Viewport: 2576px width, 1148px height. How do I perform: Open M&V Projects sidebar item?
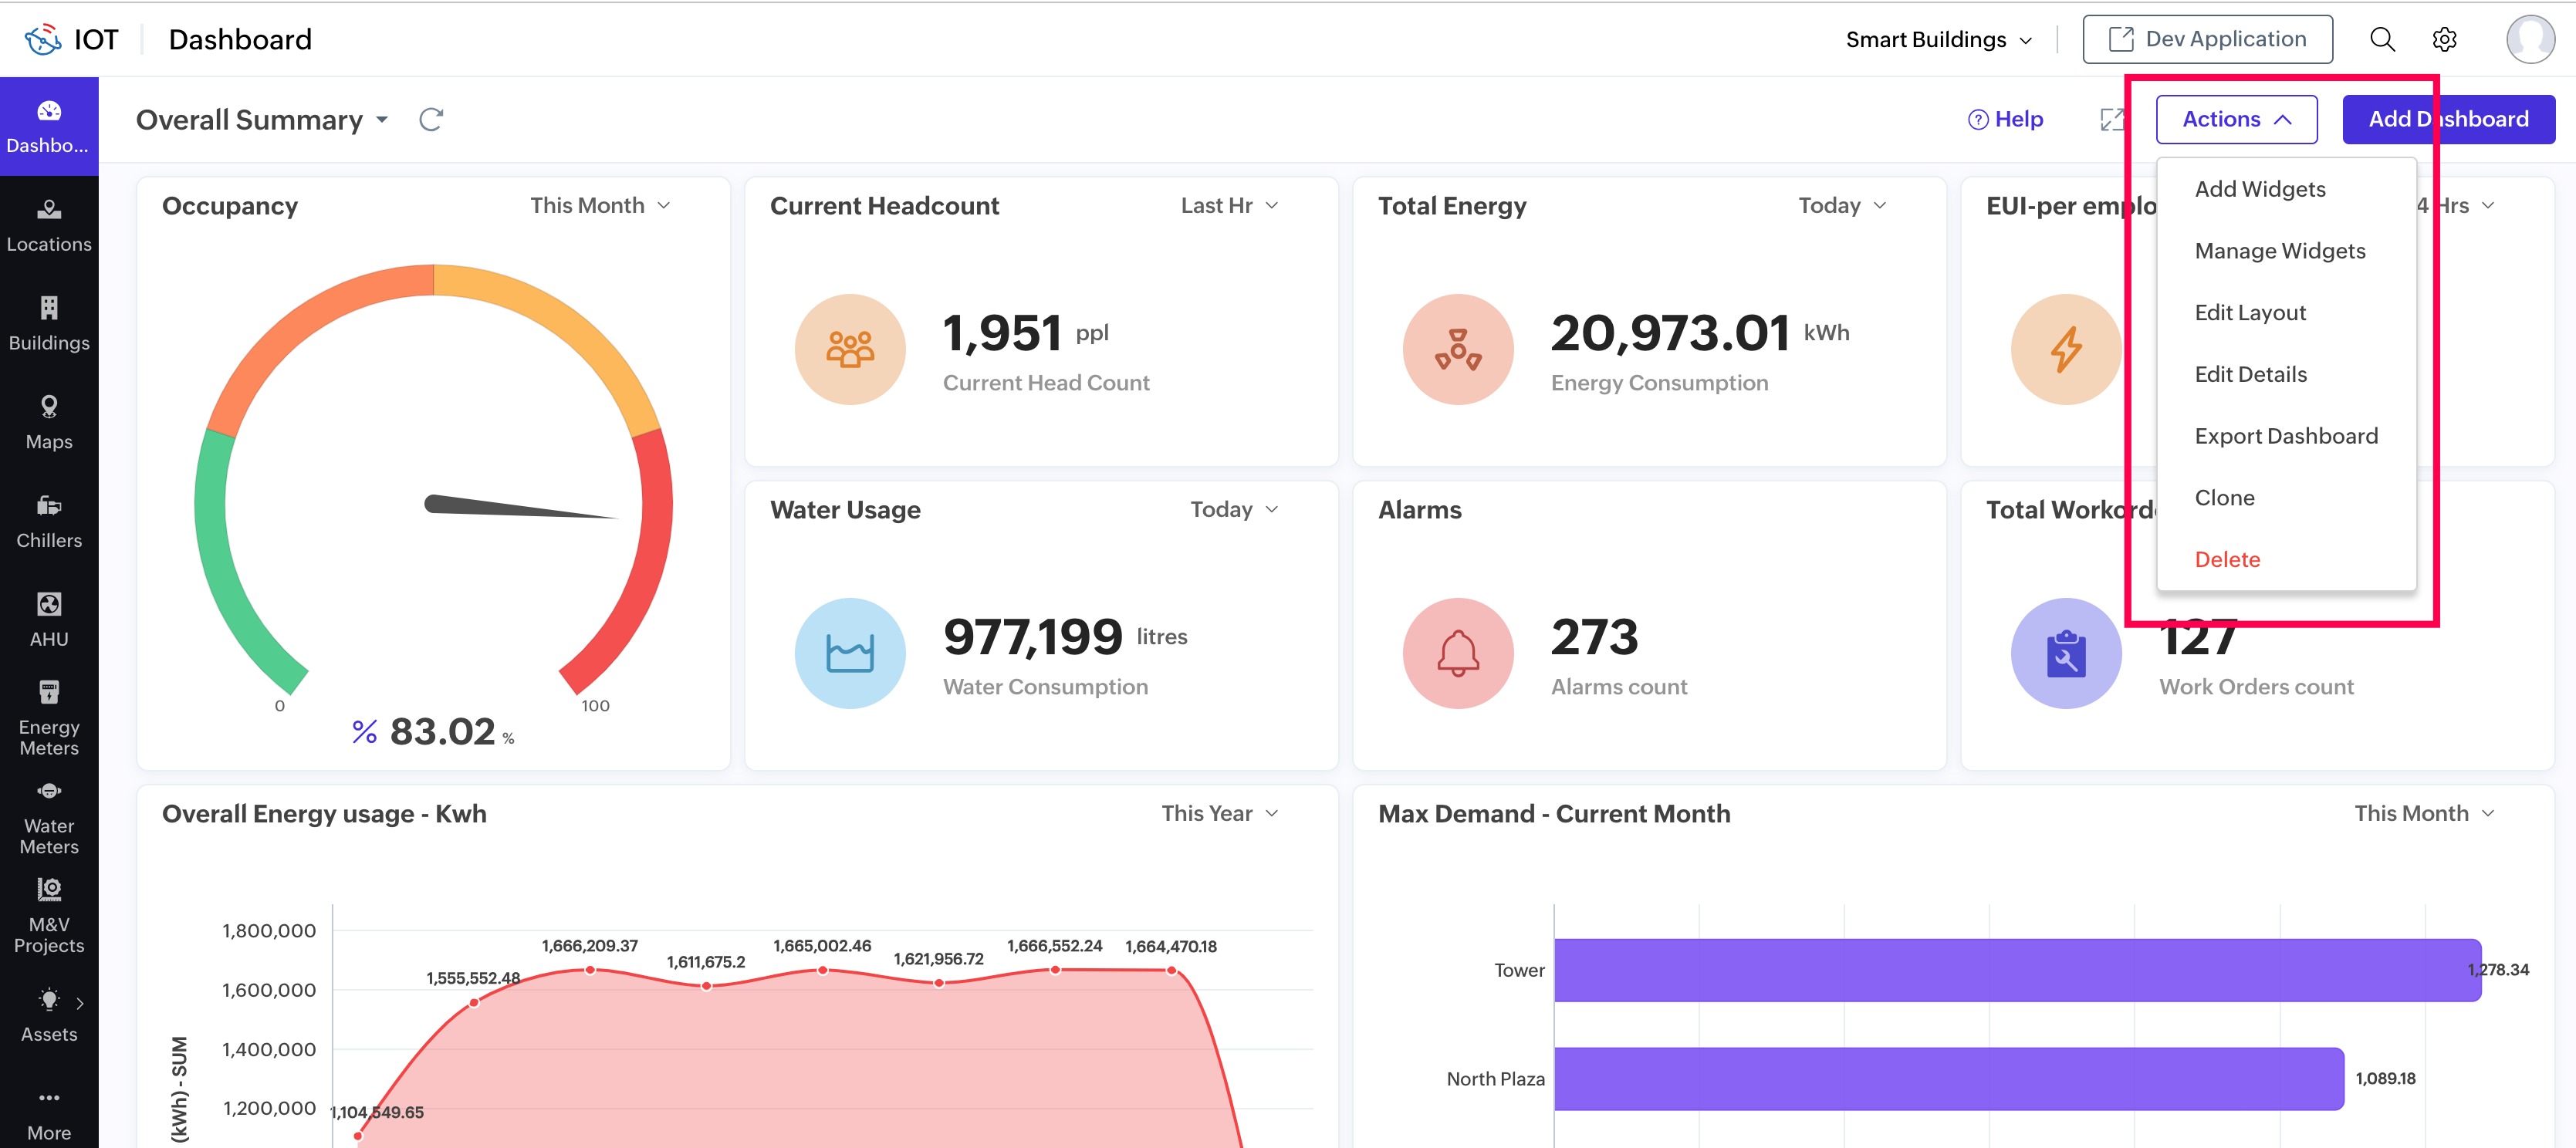click(48, 915)
